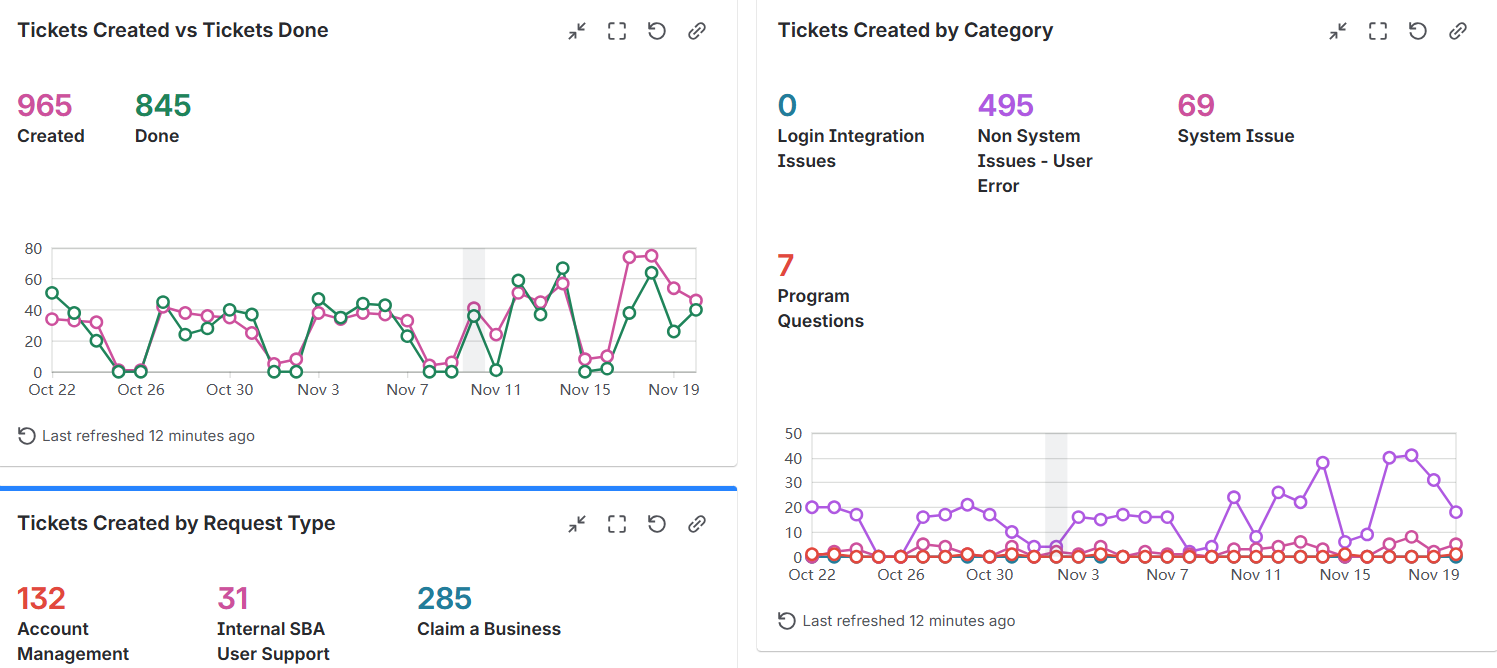The height and width of the screenshot is (668, 1497).
Task: Open the 285 Claim a Business count
Action: click(445, 598)
